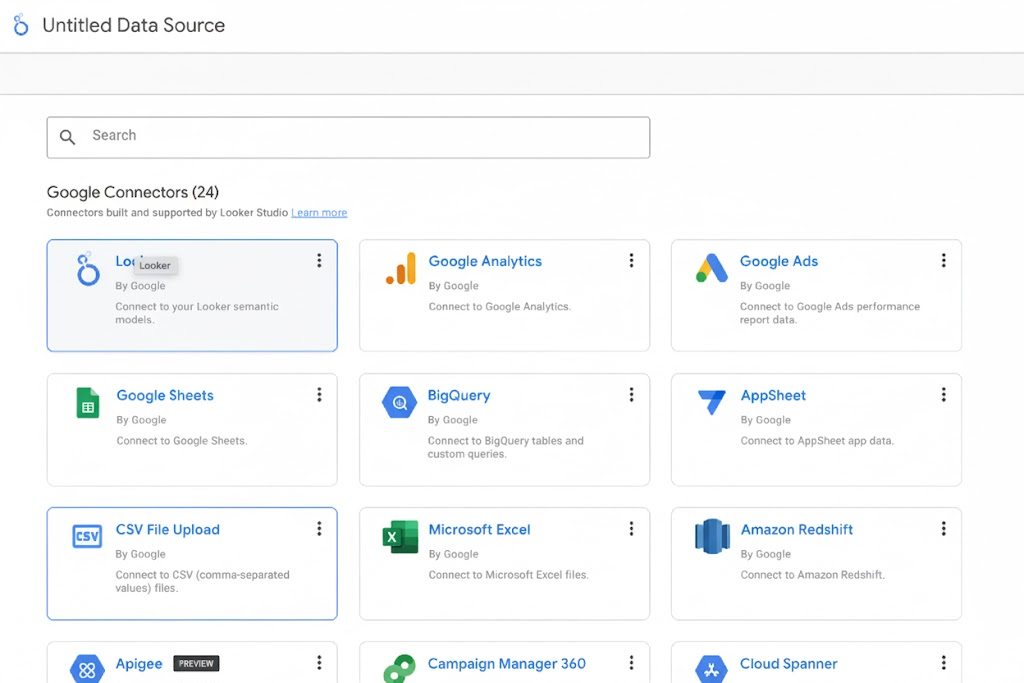1024x683 pixels.
Task: Choose the Google Sheets connector title
Action: pos(165,395)
